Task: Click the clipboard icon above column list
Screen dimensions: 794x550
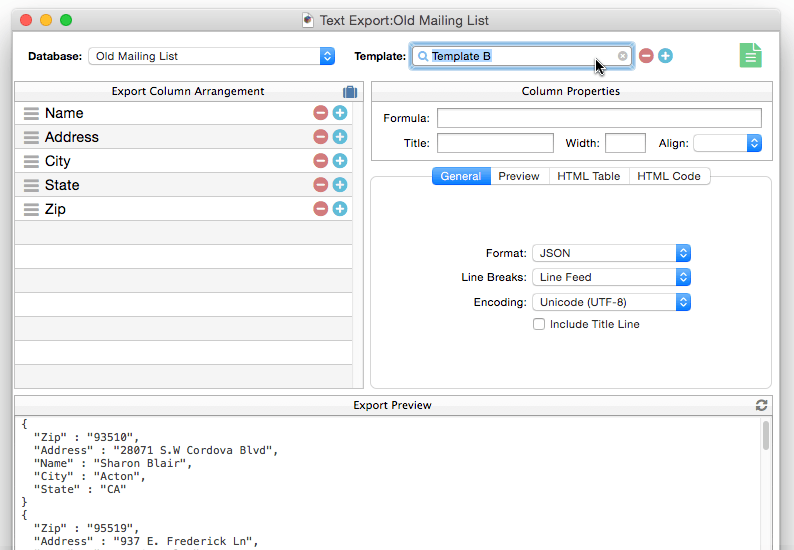Action: point(349,92)
